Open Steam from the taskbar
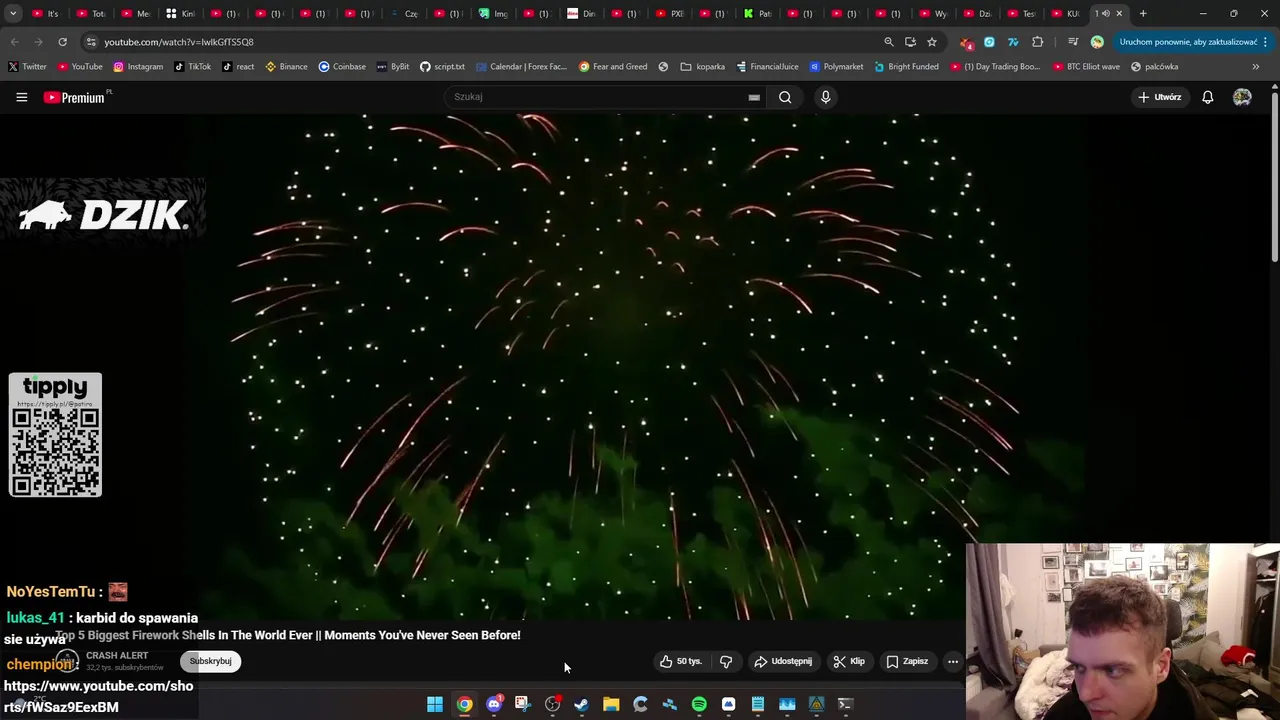The image size is (1280, 720). pyautogui.click(x=581, y=704)
